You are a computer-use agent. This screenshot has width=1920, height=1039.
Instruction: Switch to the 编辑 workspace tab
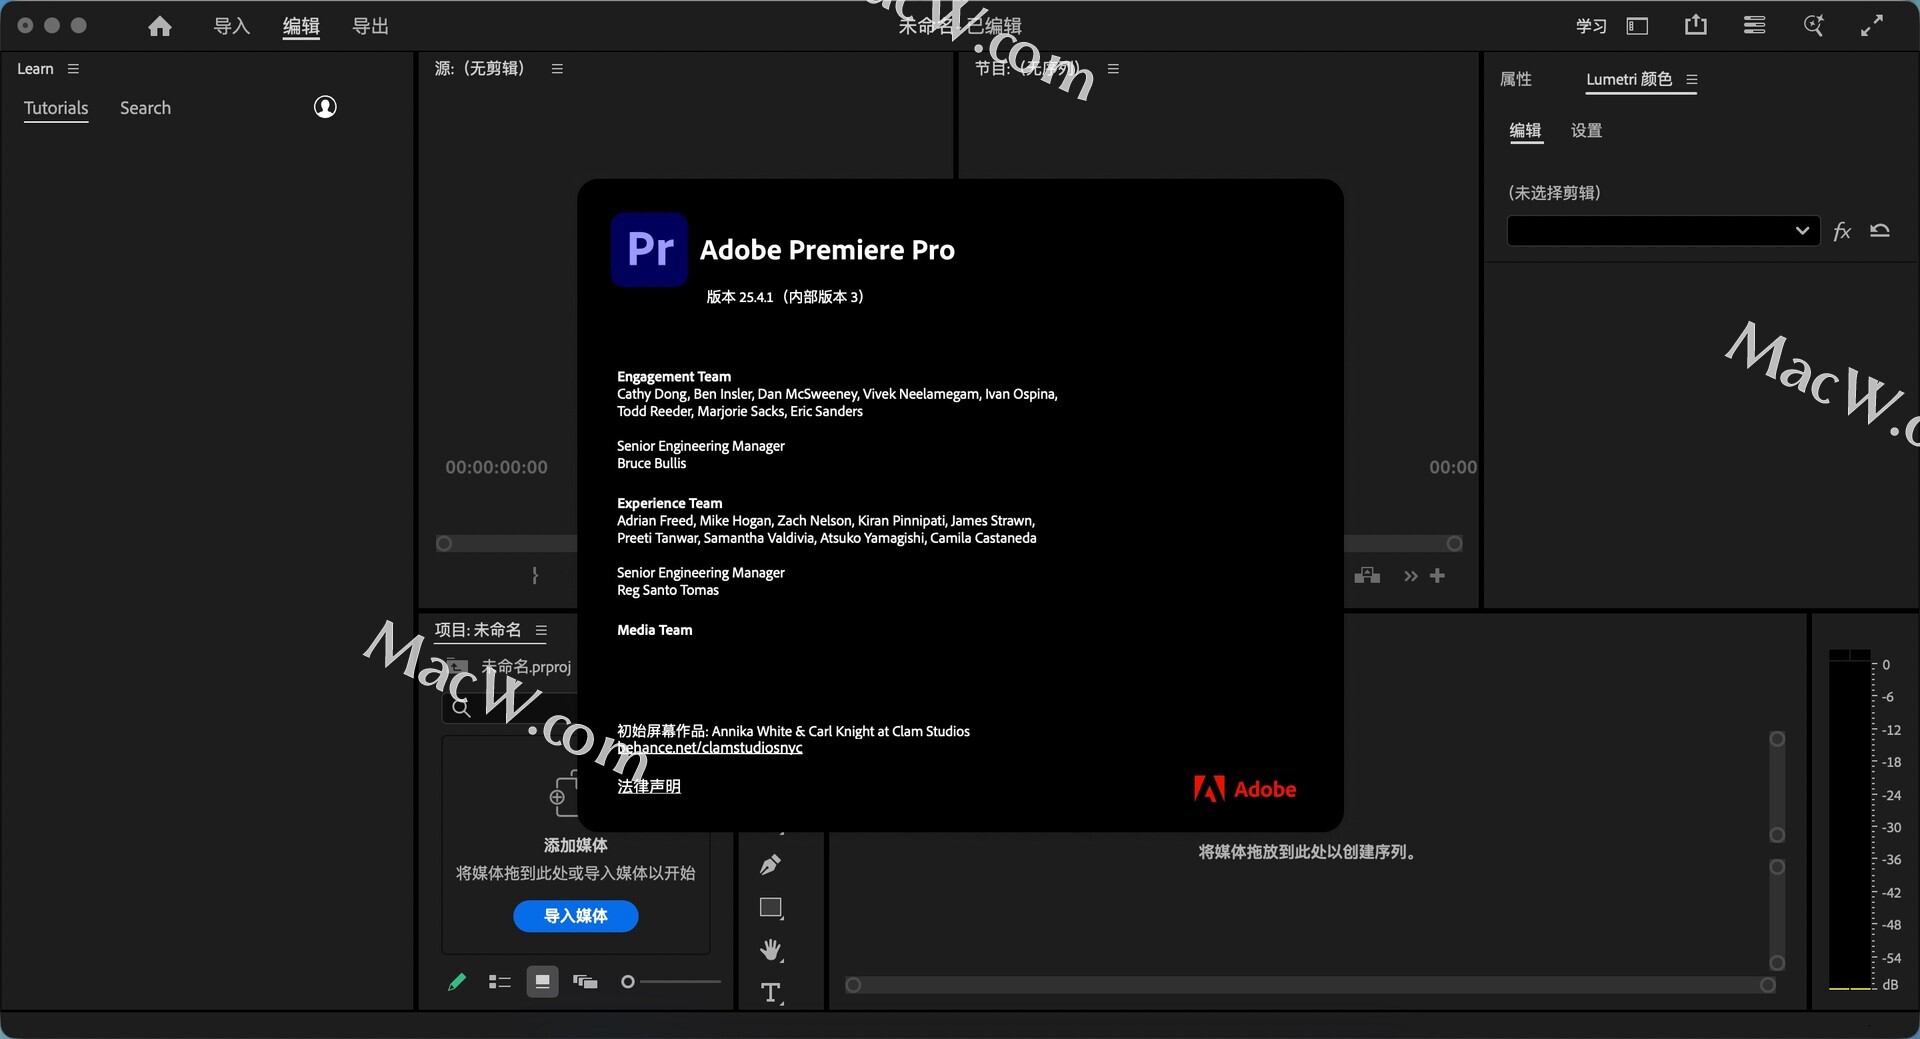(x=301, y=27)
